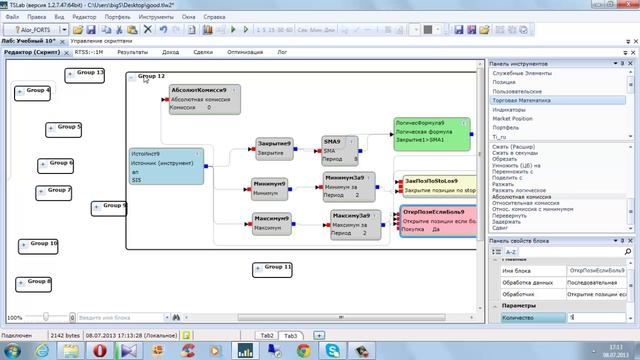Select Относительная комиссия in the tools list
The height and width of the screenshot is (360, 640).
coord(525,203)
